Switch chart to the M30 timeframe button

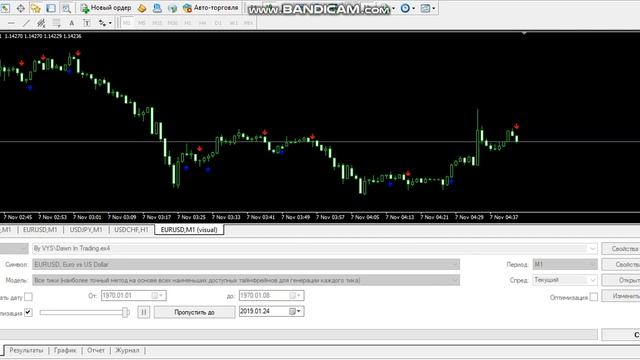click(173, 23)
